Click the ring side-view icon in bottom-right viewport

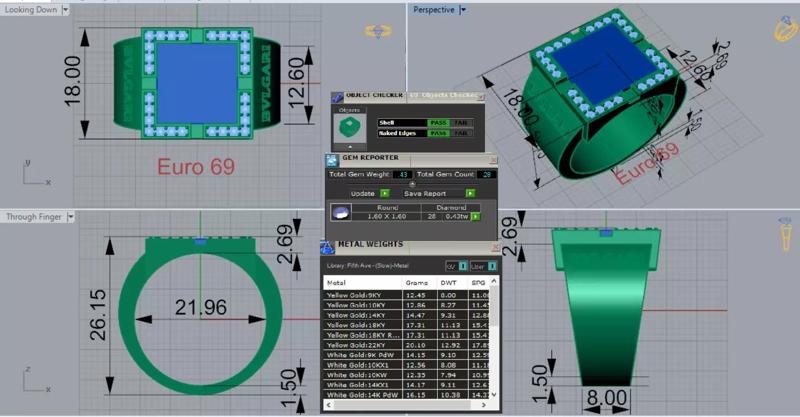coord(786,234)
